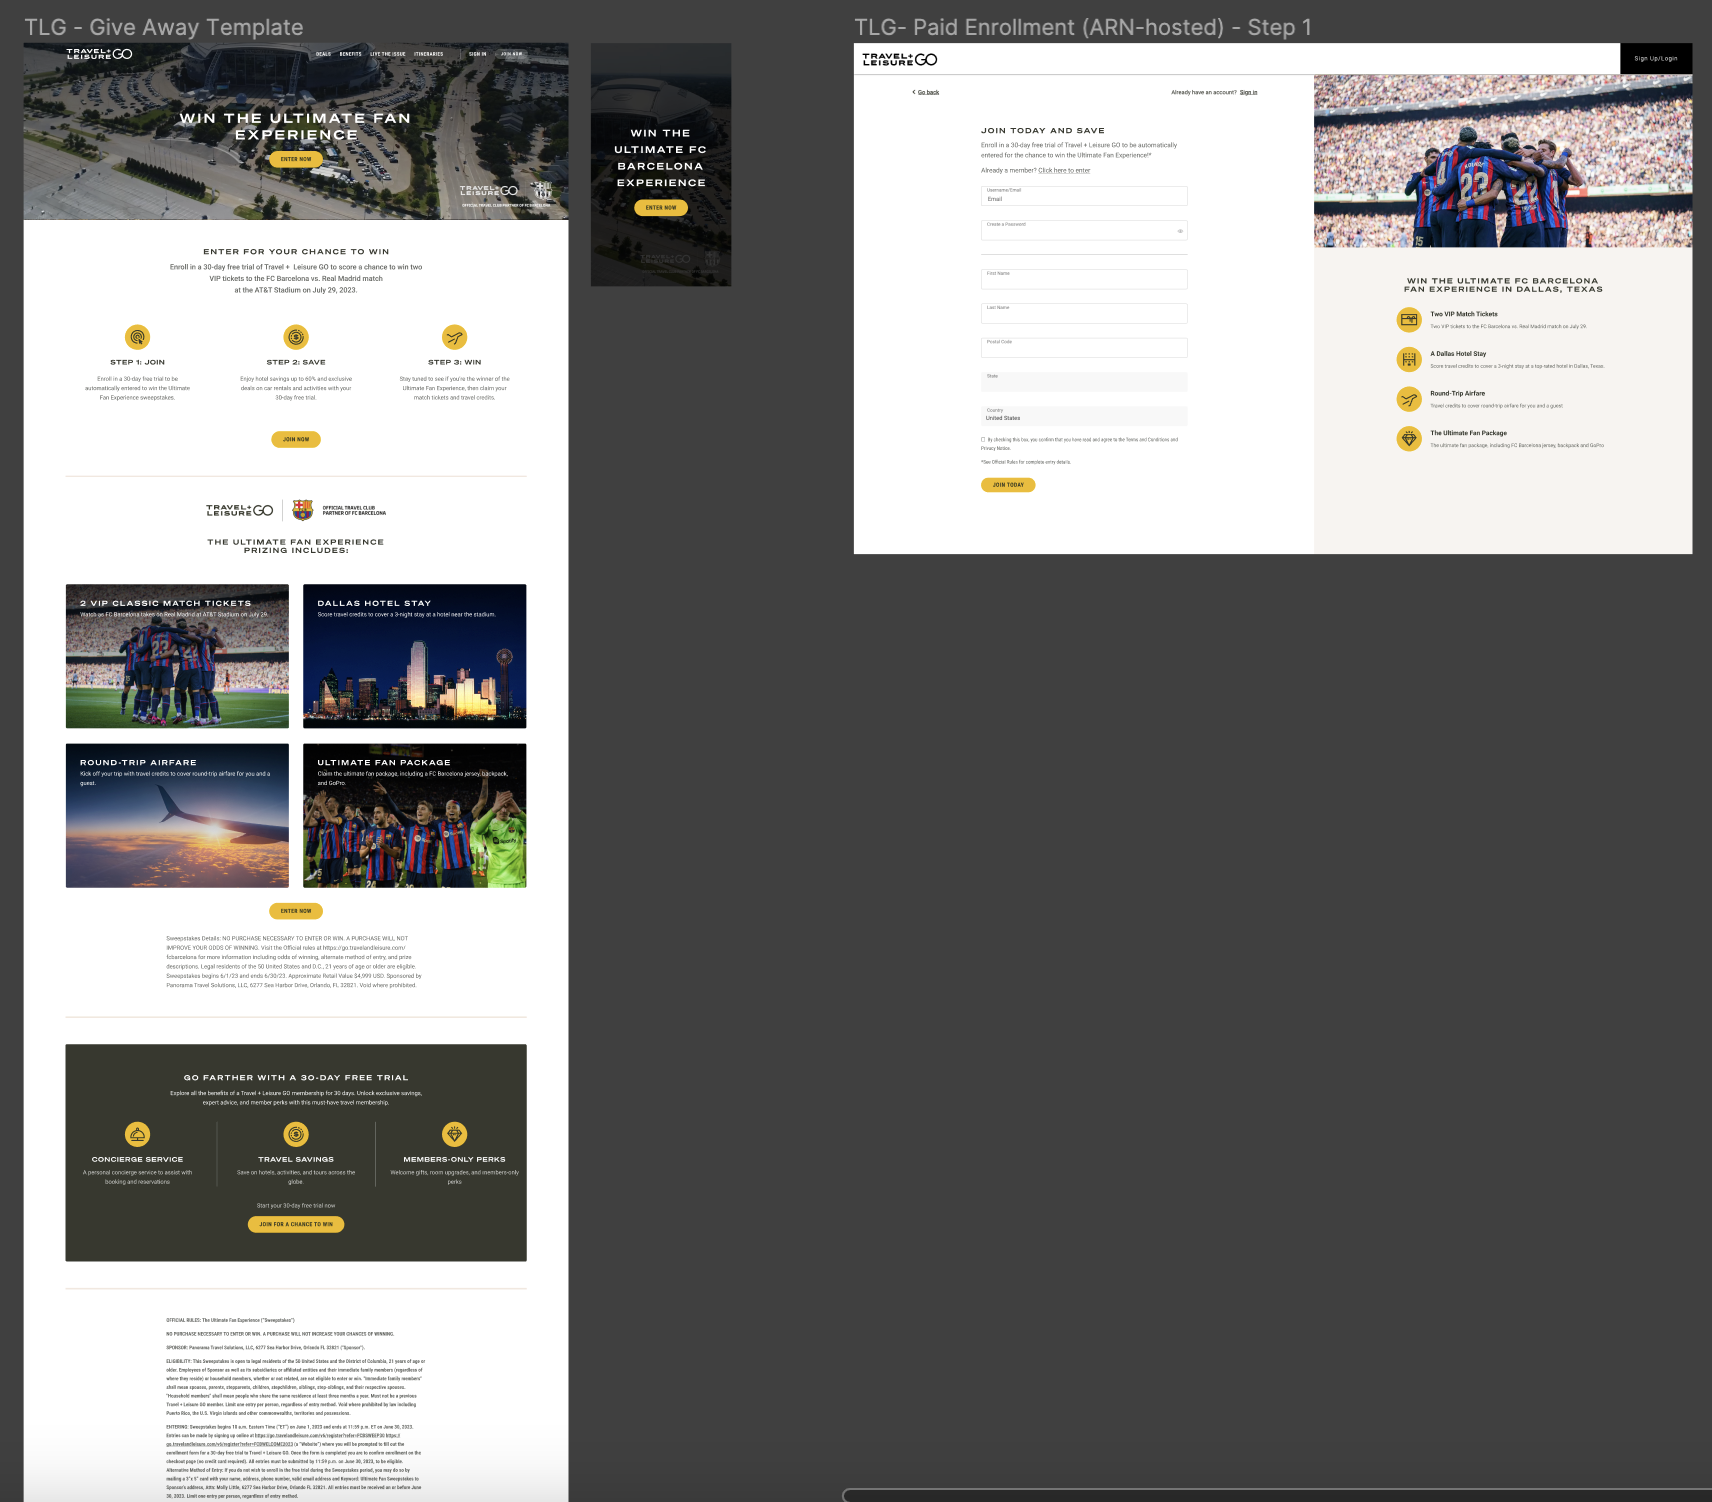Click the Go back chevron arrow
Image resolution: width=1712 pixels, height=1502 pixels.
point(914,92)
